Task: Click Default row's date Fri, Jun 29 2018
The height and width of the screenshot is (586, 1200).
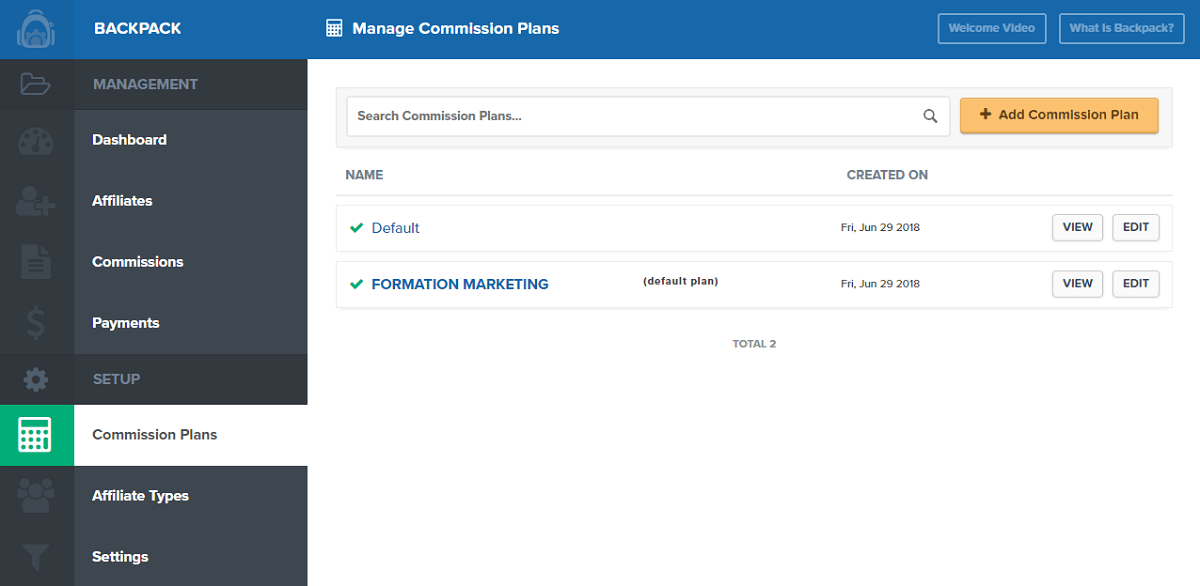Action: click(x=880, y=228)
